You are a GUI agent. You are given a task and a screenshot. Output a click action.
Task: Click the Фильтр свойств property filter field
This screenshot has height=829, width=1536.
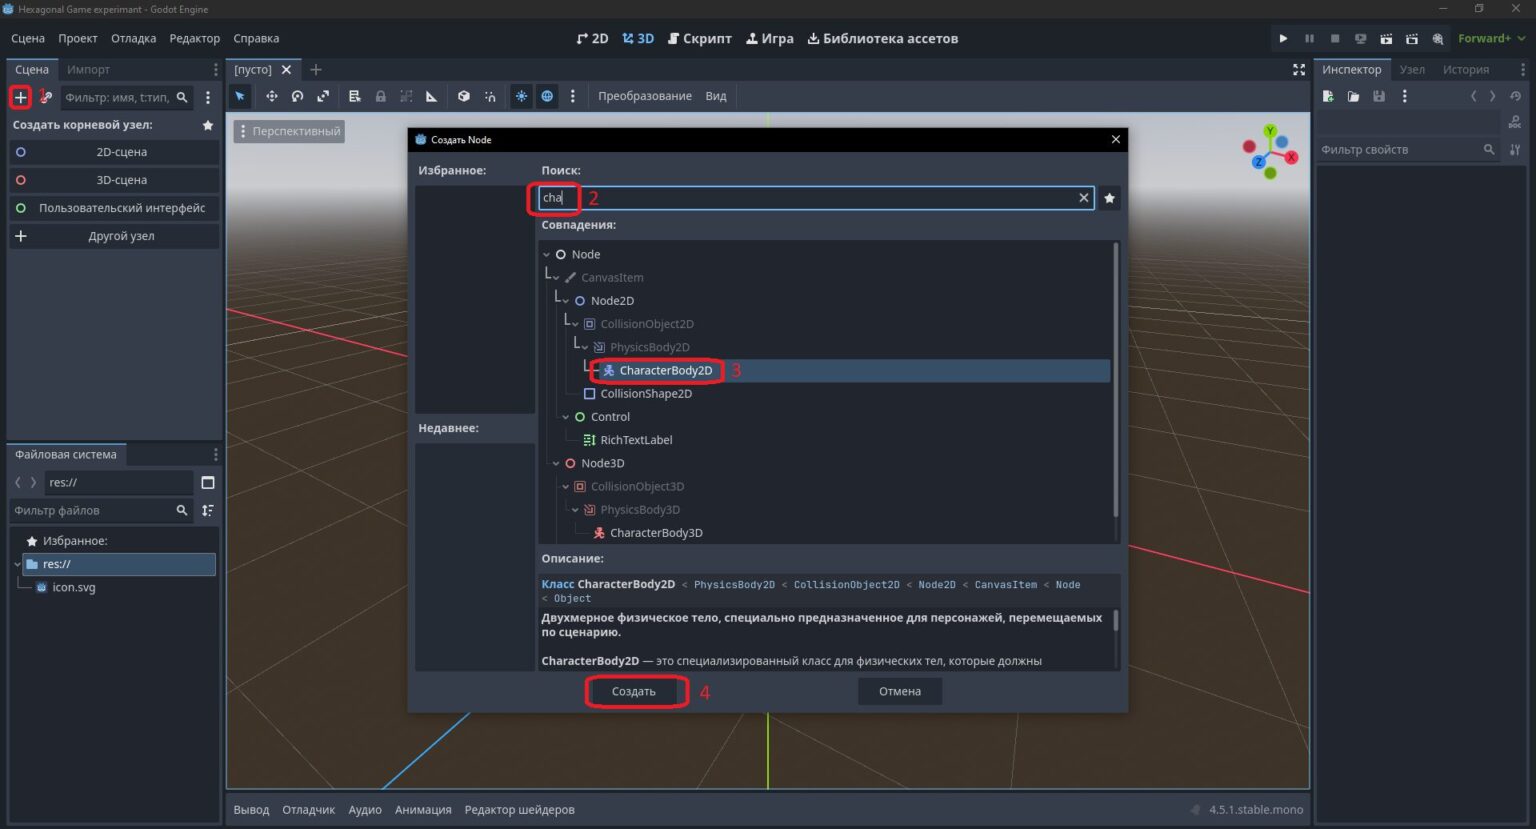[x=1408, y=149]
